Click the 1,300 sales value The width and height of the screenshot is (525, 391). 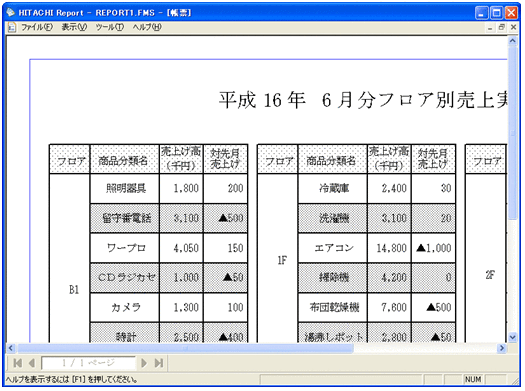186,308
